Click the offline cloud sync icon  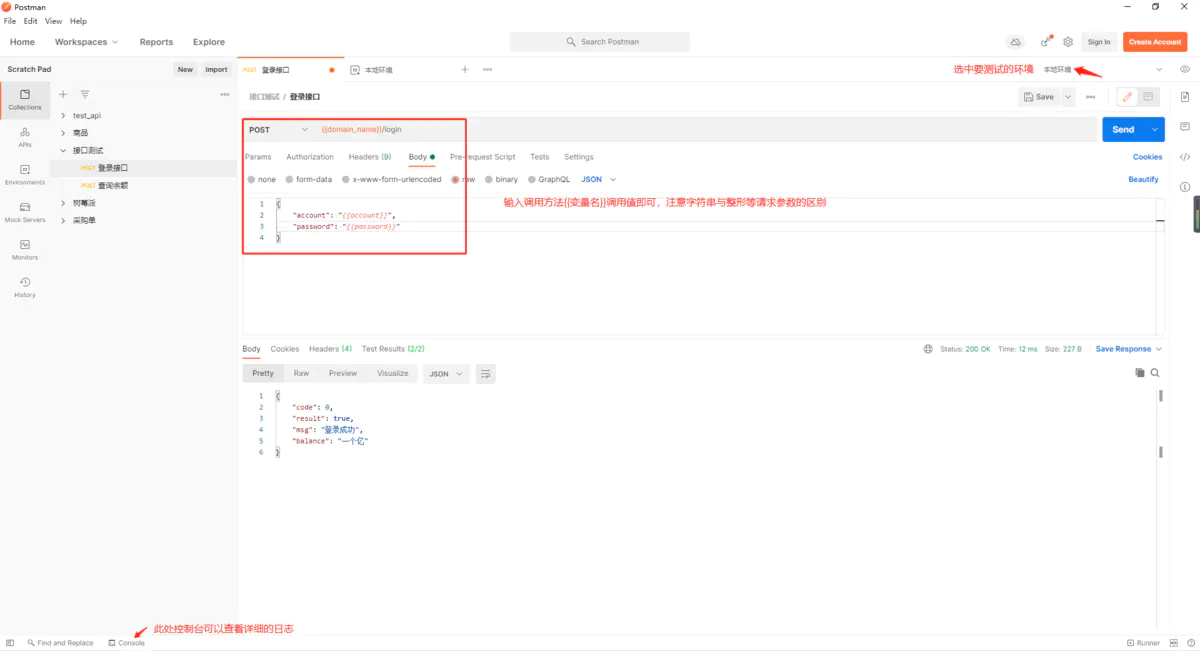point(1015,42)
